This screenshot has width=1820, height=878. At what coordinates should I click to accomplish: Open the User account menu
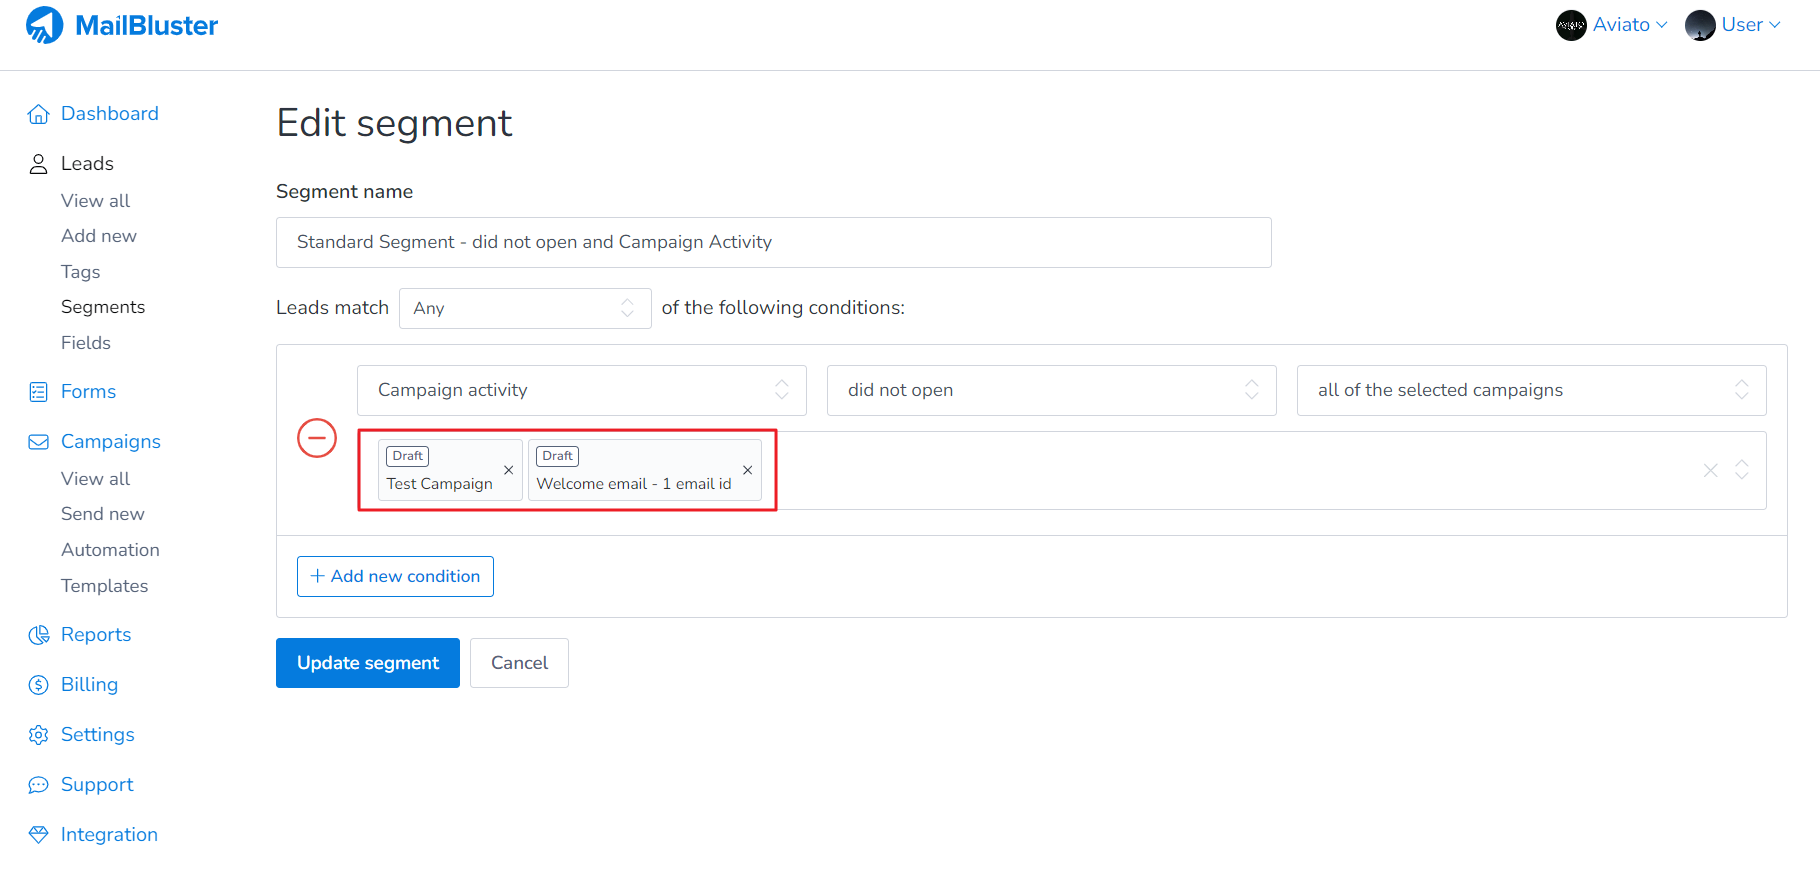coord(1733,25)
